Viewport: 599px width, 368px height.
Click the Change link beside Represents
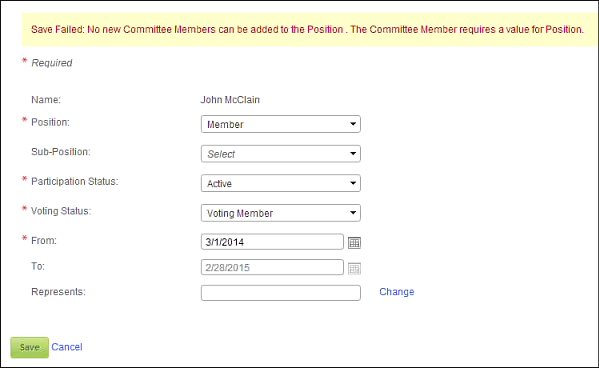coord(397,292)
